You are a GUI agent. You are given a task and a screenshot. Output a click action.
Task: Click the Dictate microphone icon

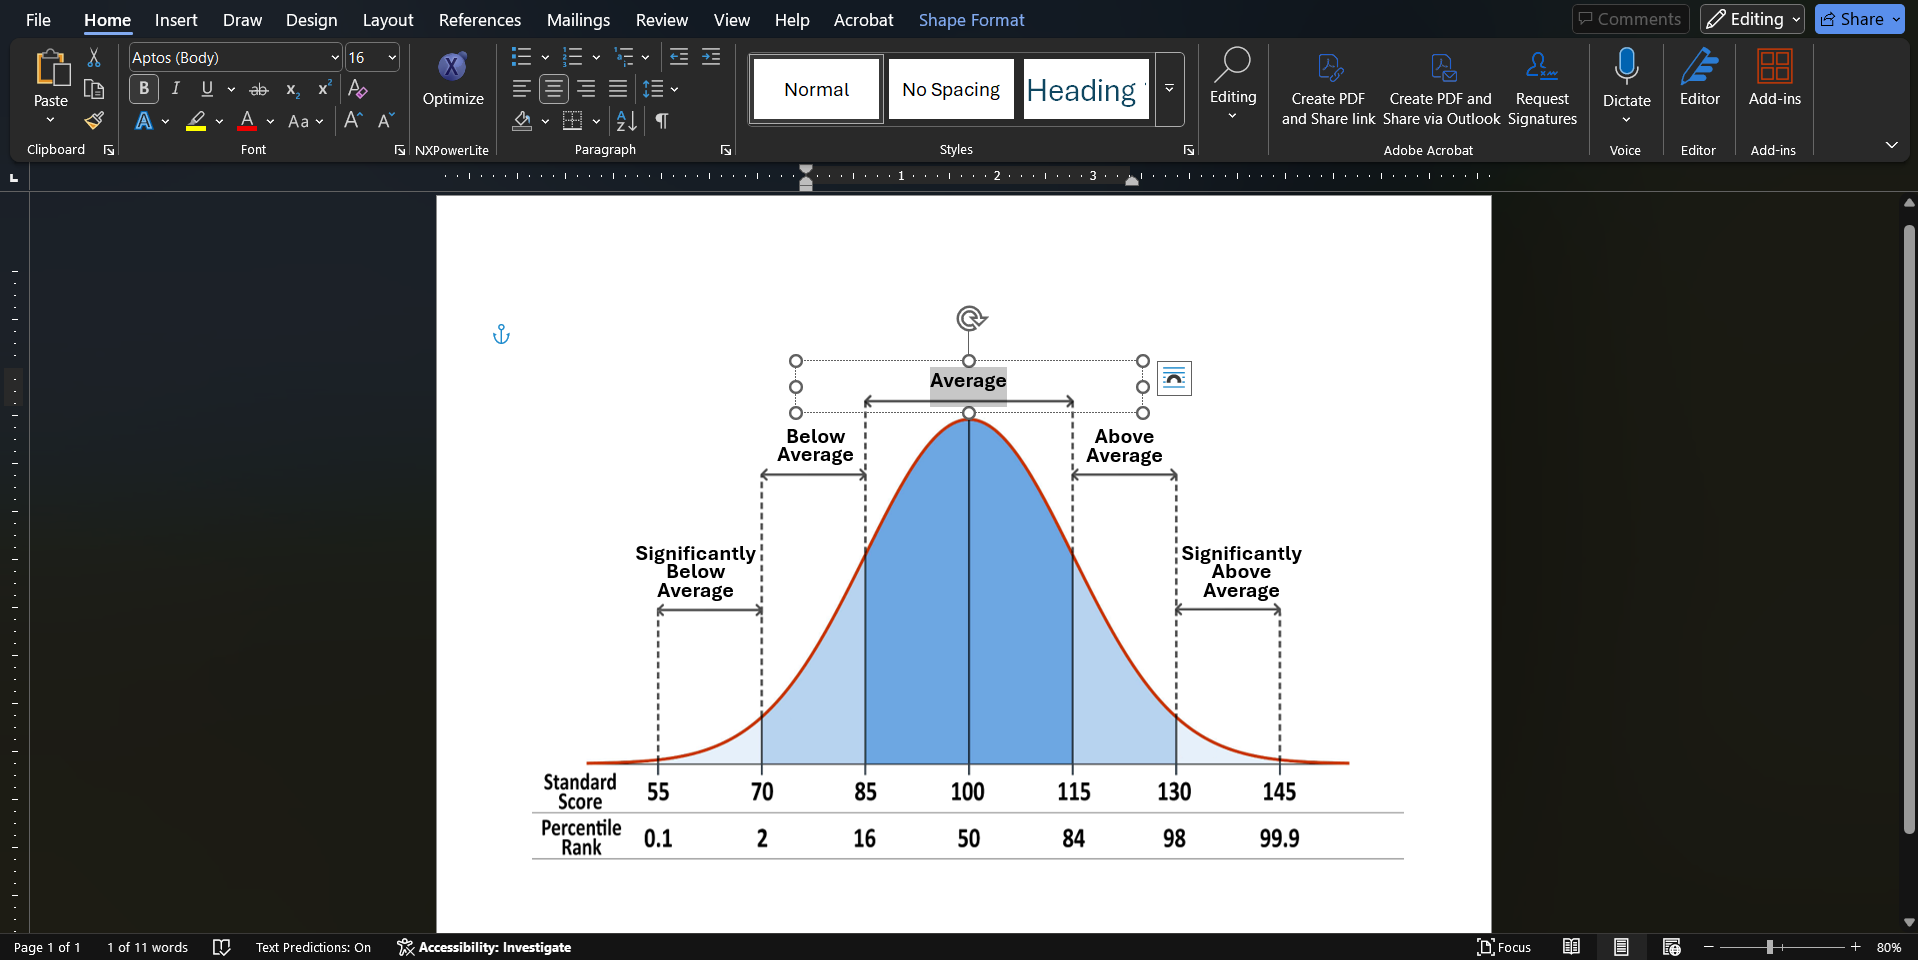tap(1626, 68)
